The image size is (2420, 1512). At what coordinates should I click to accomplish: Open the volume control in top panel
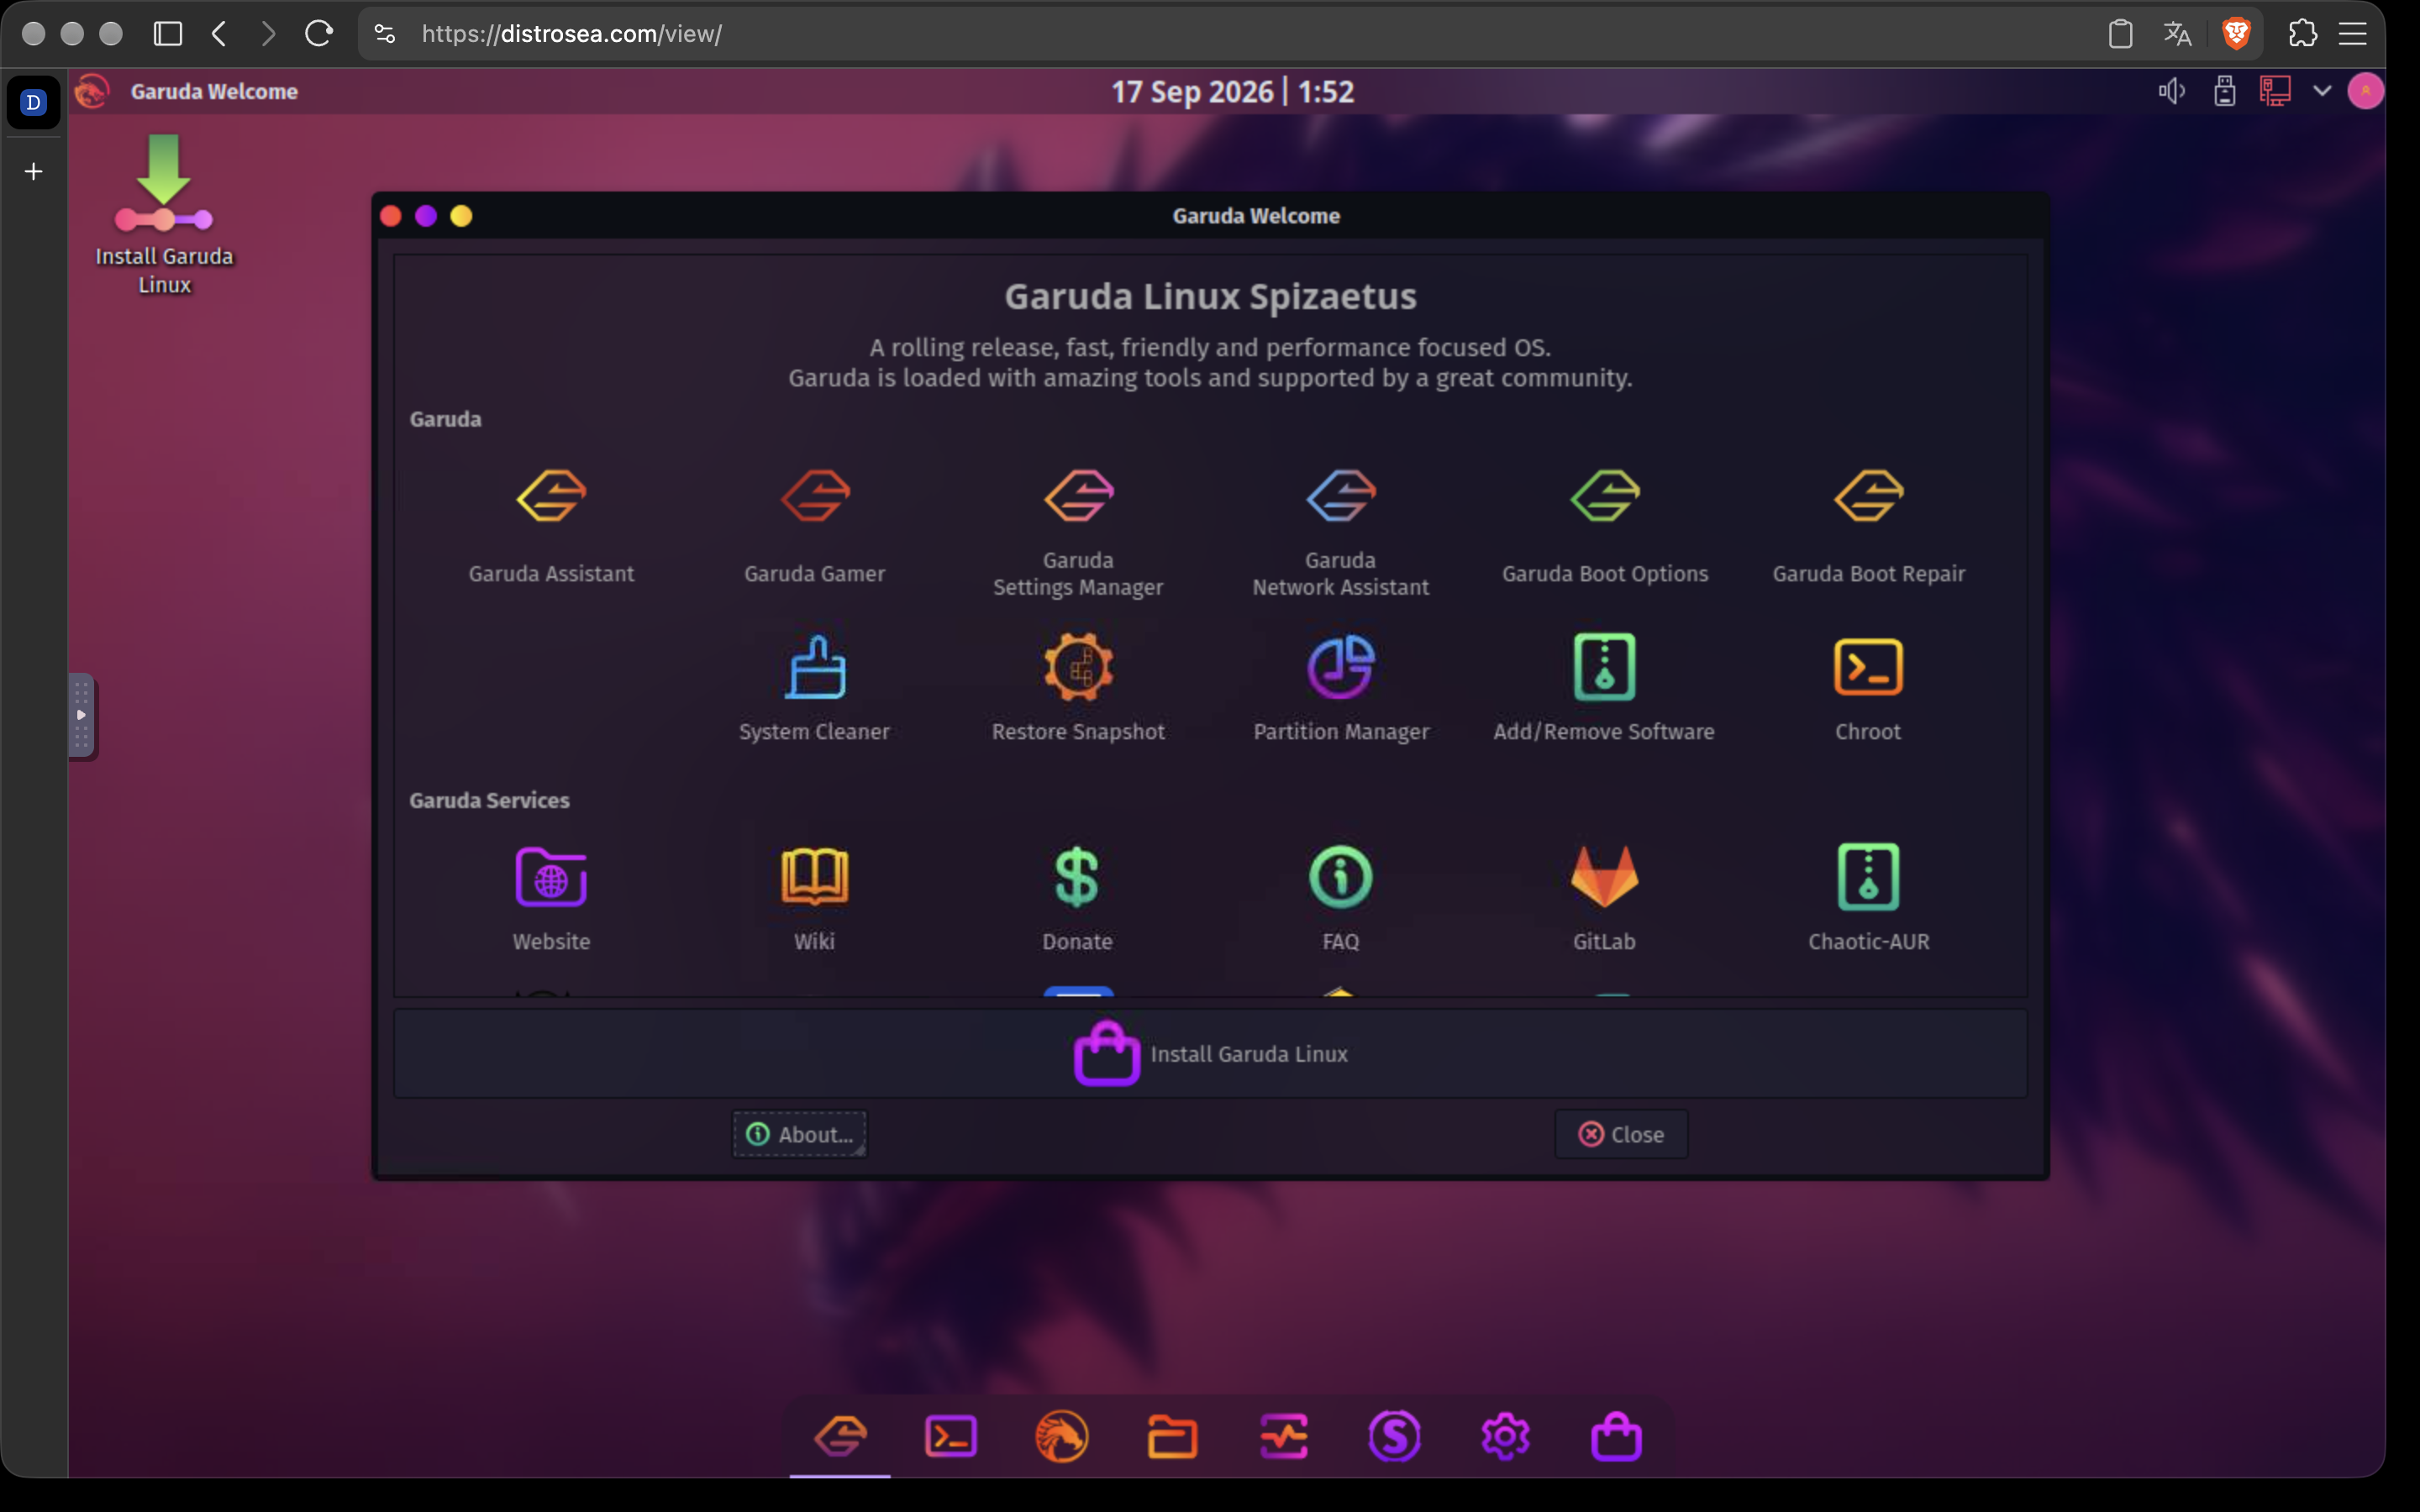pos(2171,91)
